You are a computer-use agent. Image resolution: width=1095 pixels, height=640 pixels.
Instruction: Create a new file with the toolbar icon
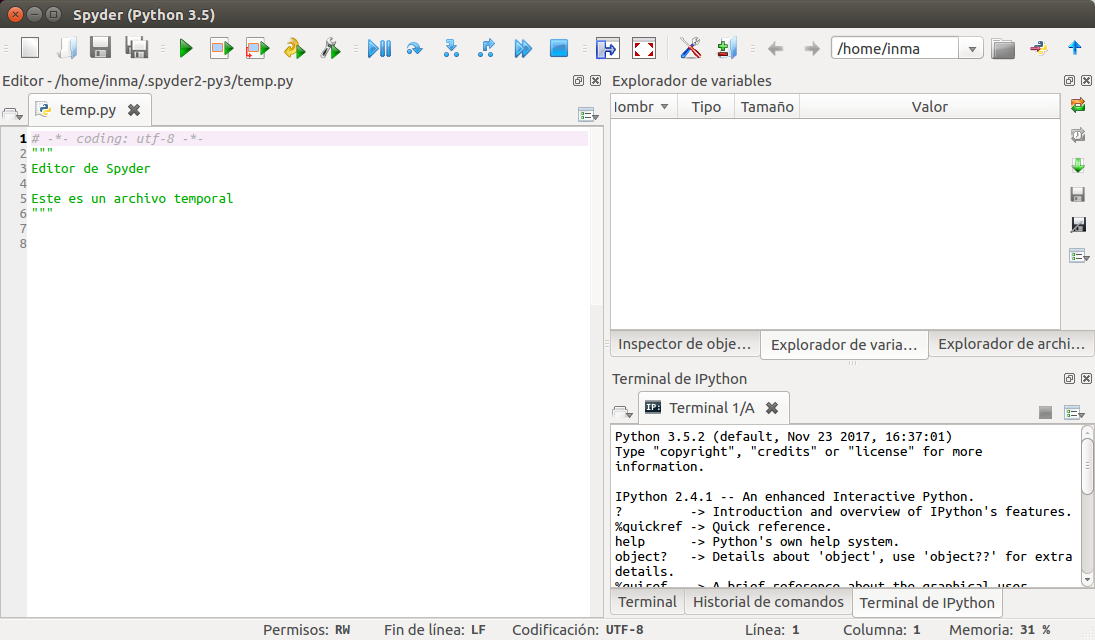[29, 47]
